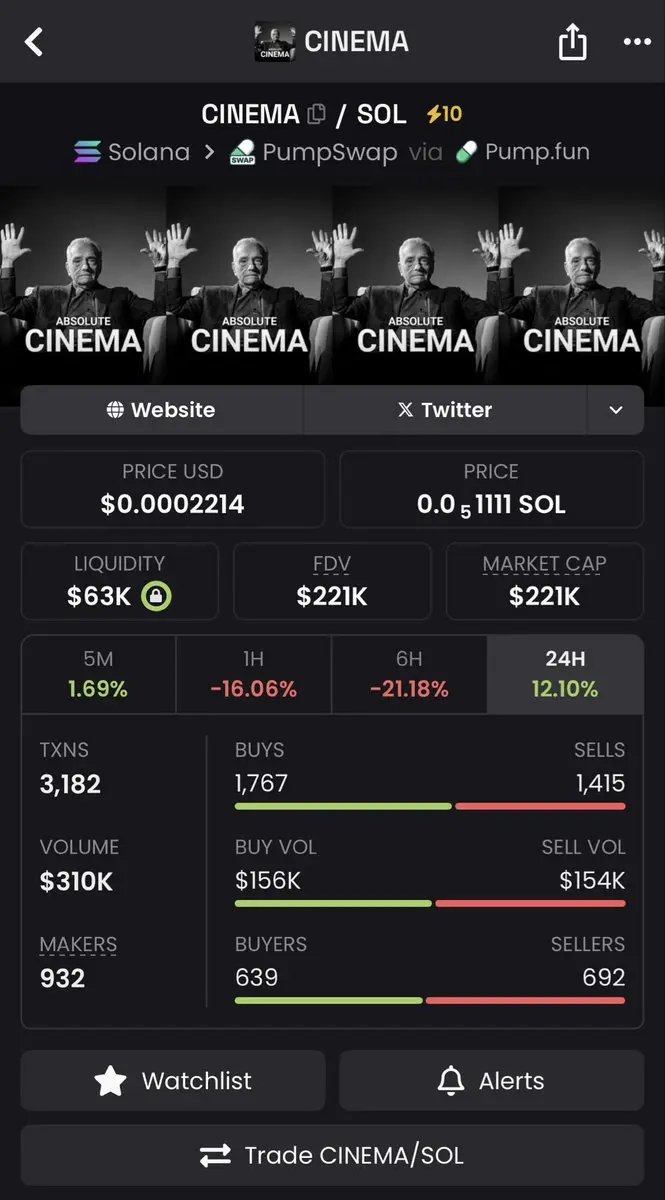Image resolution: width=665 pixels, height=1200 pixels.
Task: Tap the green liquidity lock icon
Action: [x=156, y=597]
